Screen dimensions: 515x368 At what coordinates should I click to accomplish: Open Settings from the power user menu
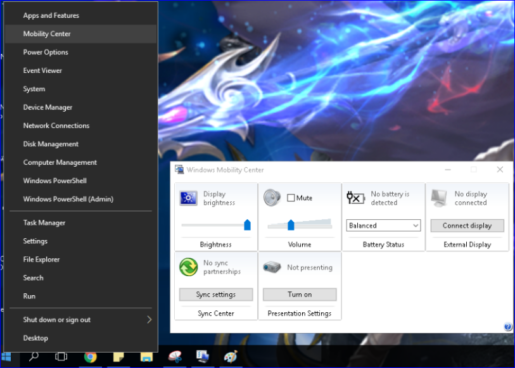point(80,241)
